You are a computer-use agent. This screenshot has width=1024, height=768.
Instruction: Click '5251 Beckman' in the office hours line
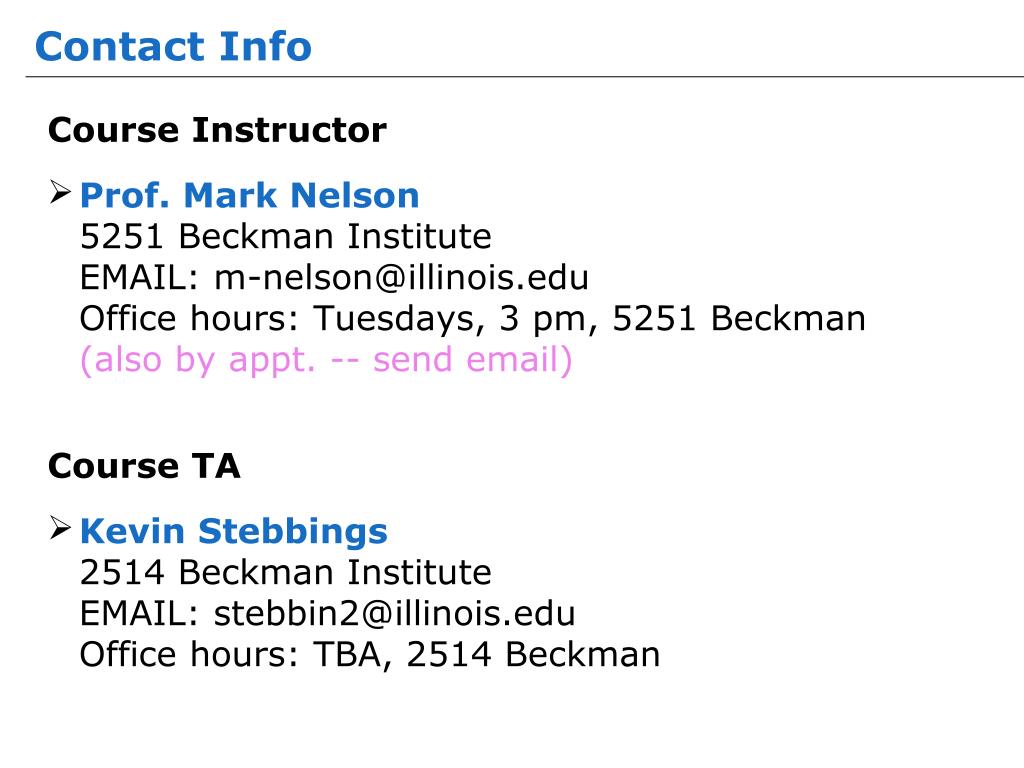pyautogui.click(x=739, y=319)
